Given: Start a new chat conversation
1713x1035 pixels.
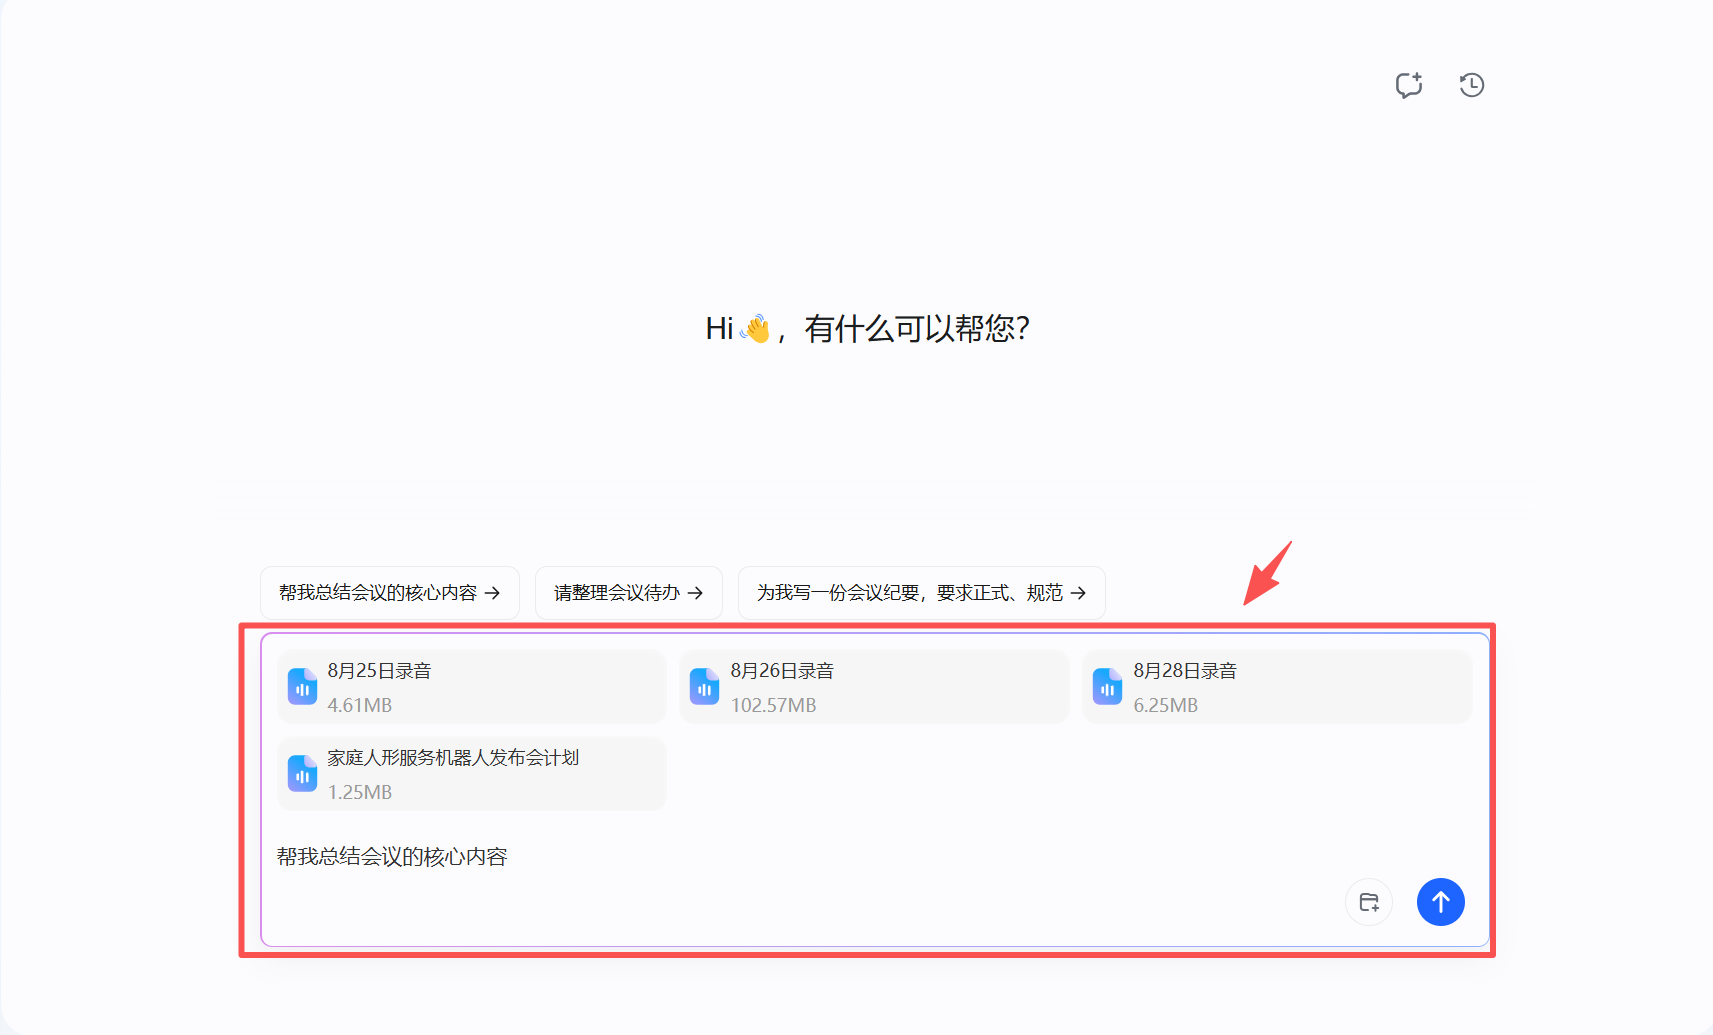Looking at the screenshot, I should coord(1409,85).
